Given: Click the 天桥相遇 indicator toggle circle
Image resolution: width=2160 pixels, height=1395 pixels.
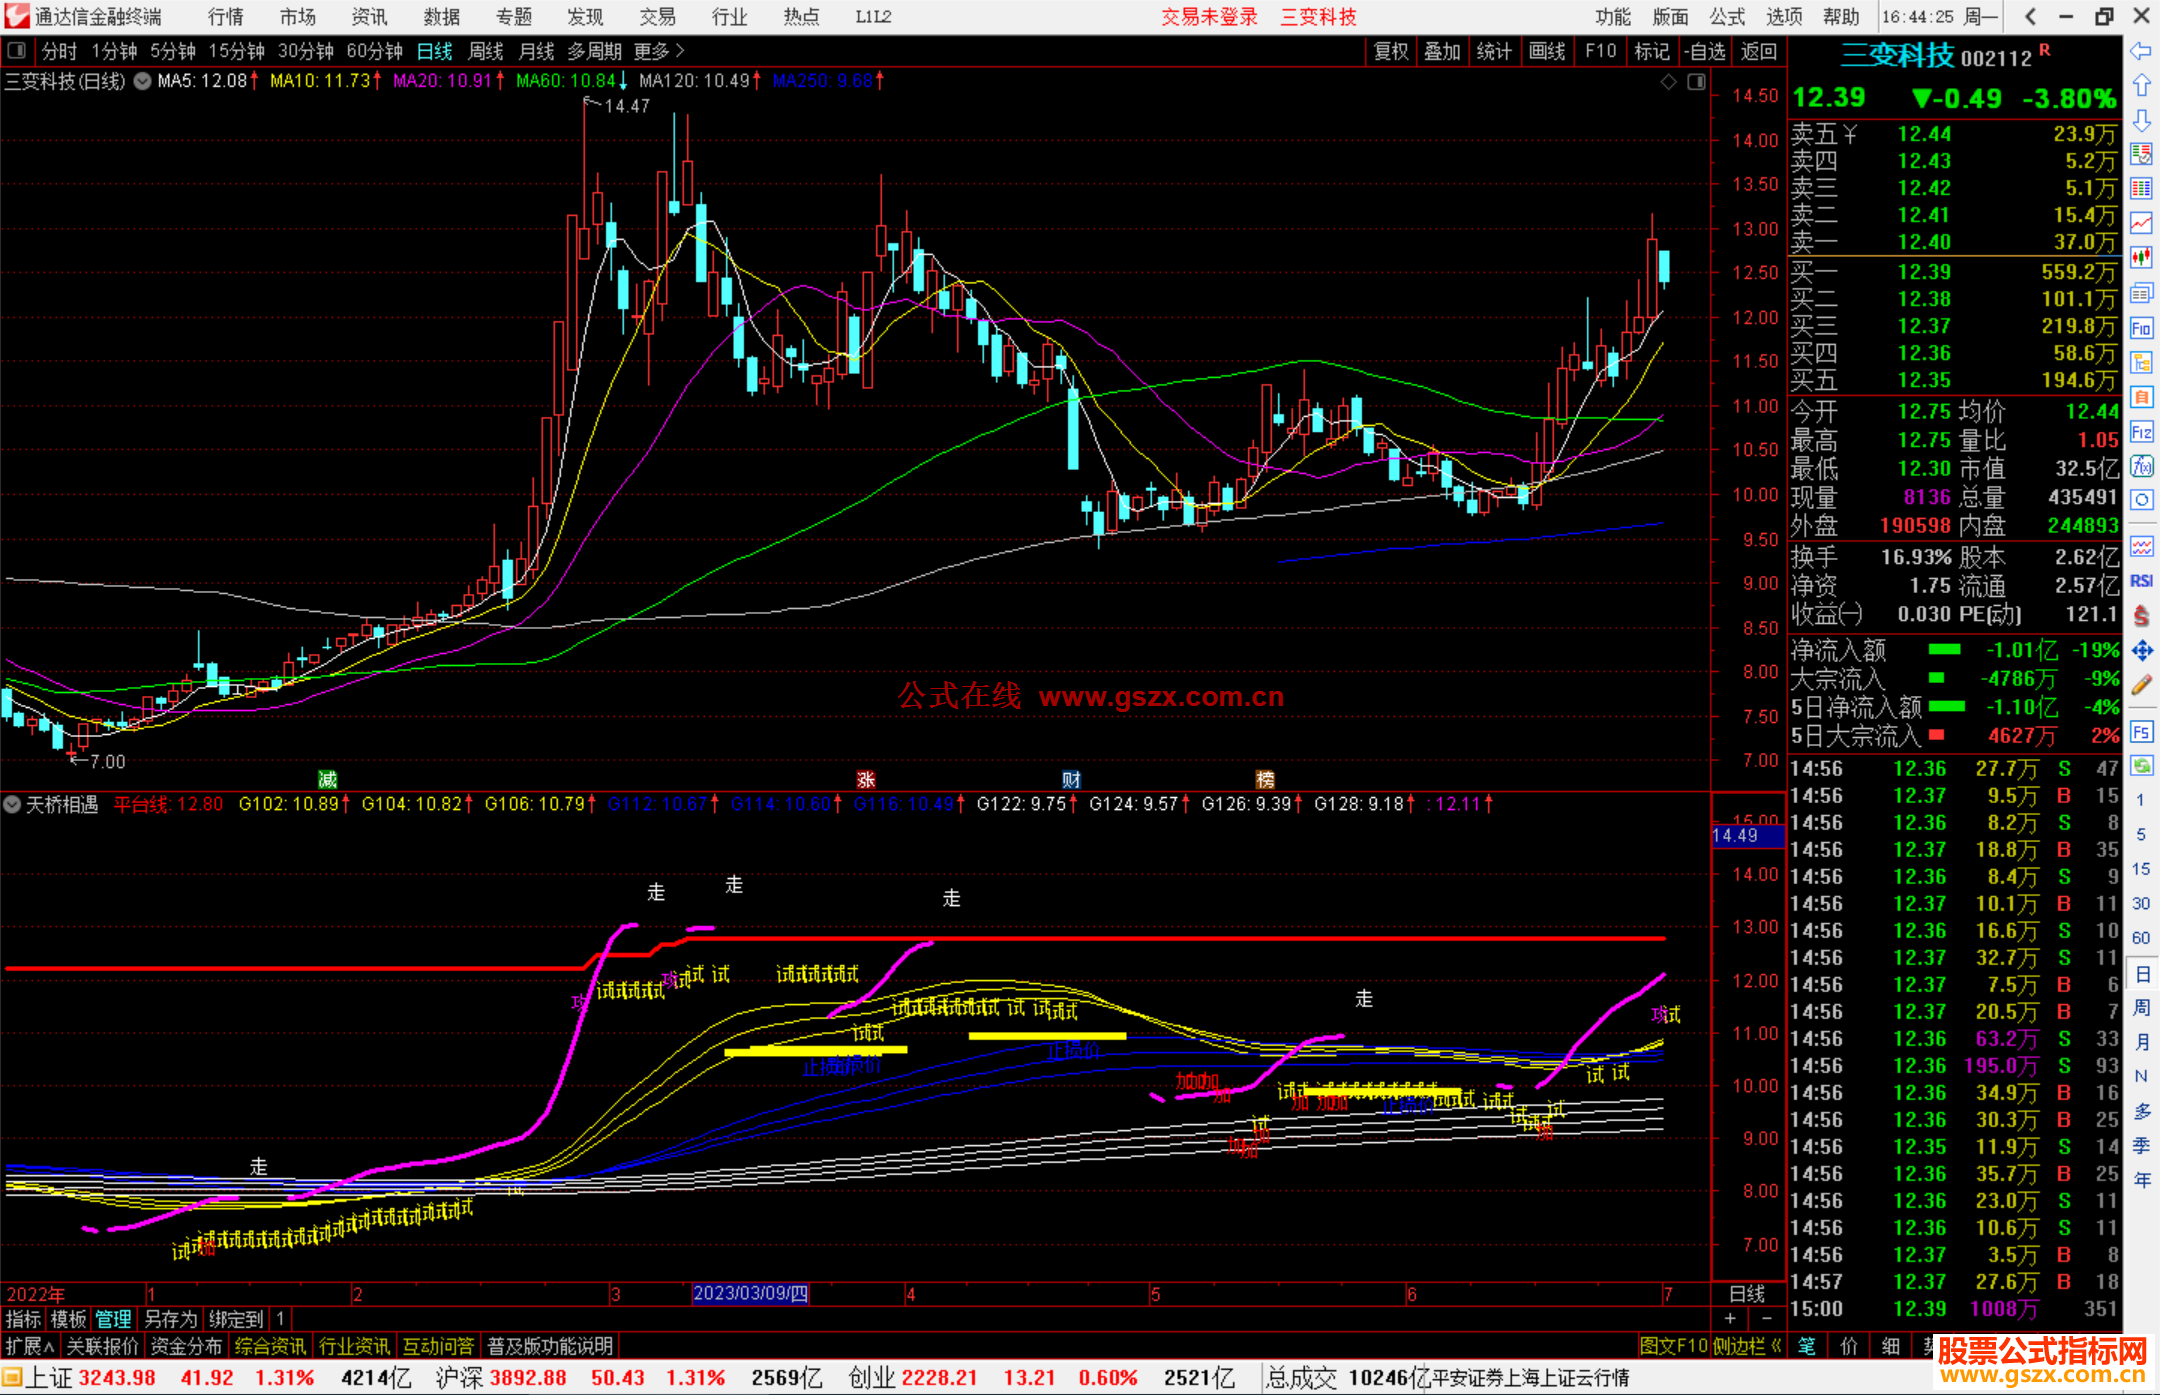Looking at the screenshot, I should pyautogui.click(x=12, y=804).
